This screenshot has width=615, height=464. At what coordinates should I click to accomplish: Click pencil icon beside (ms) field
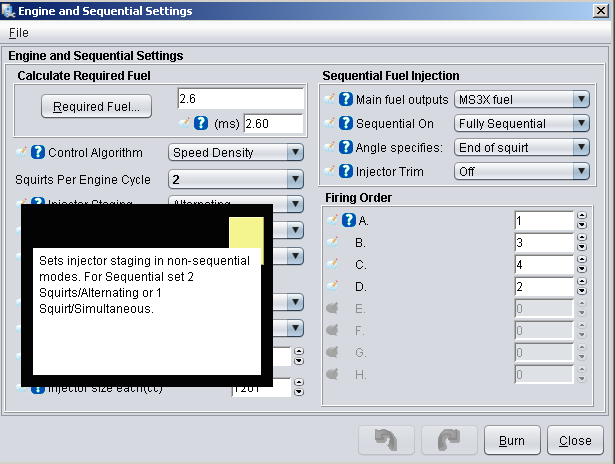point(184,122)
